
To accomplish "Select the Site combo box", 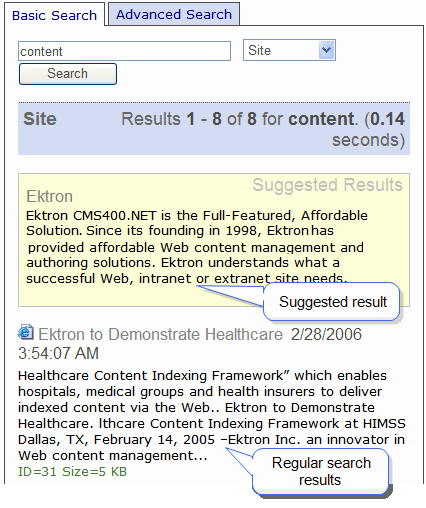I will tap(289, 50).
